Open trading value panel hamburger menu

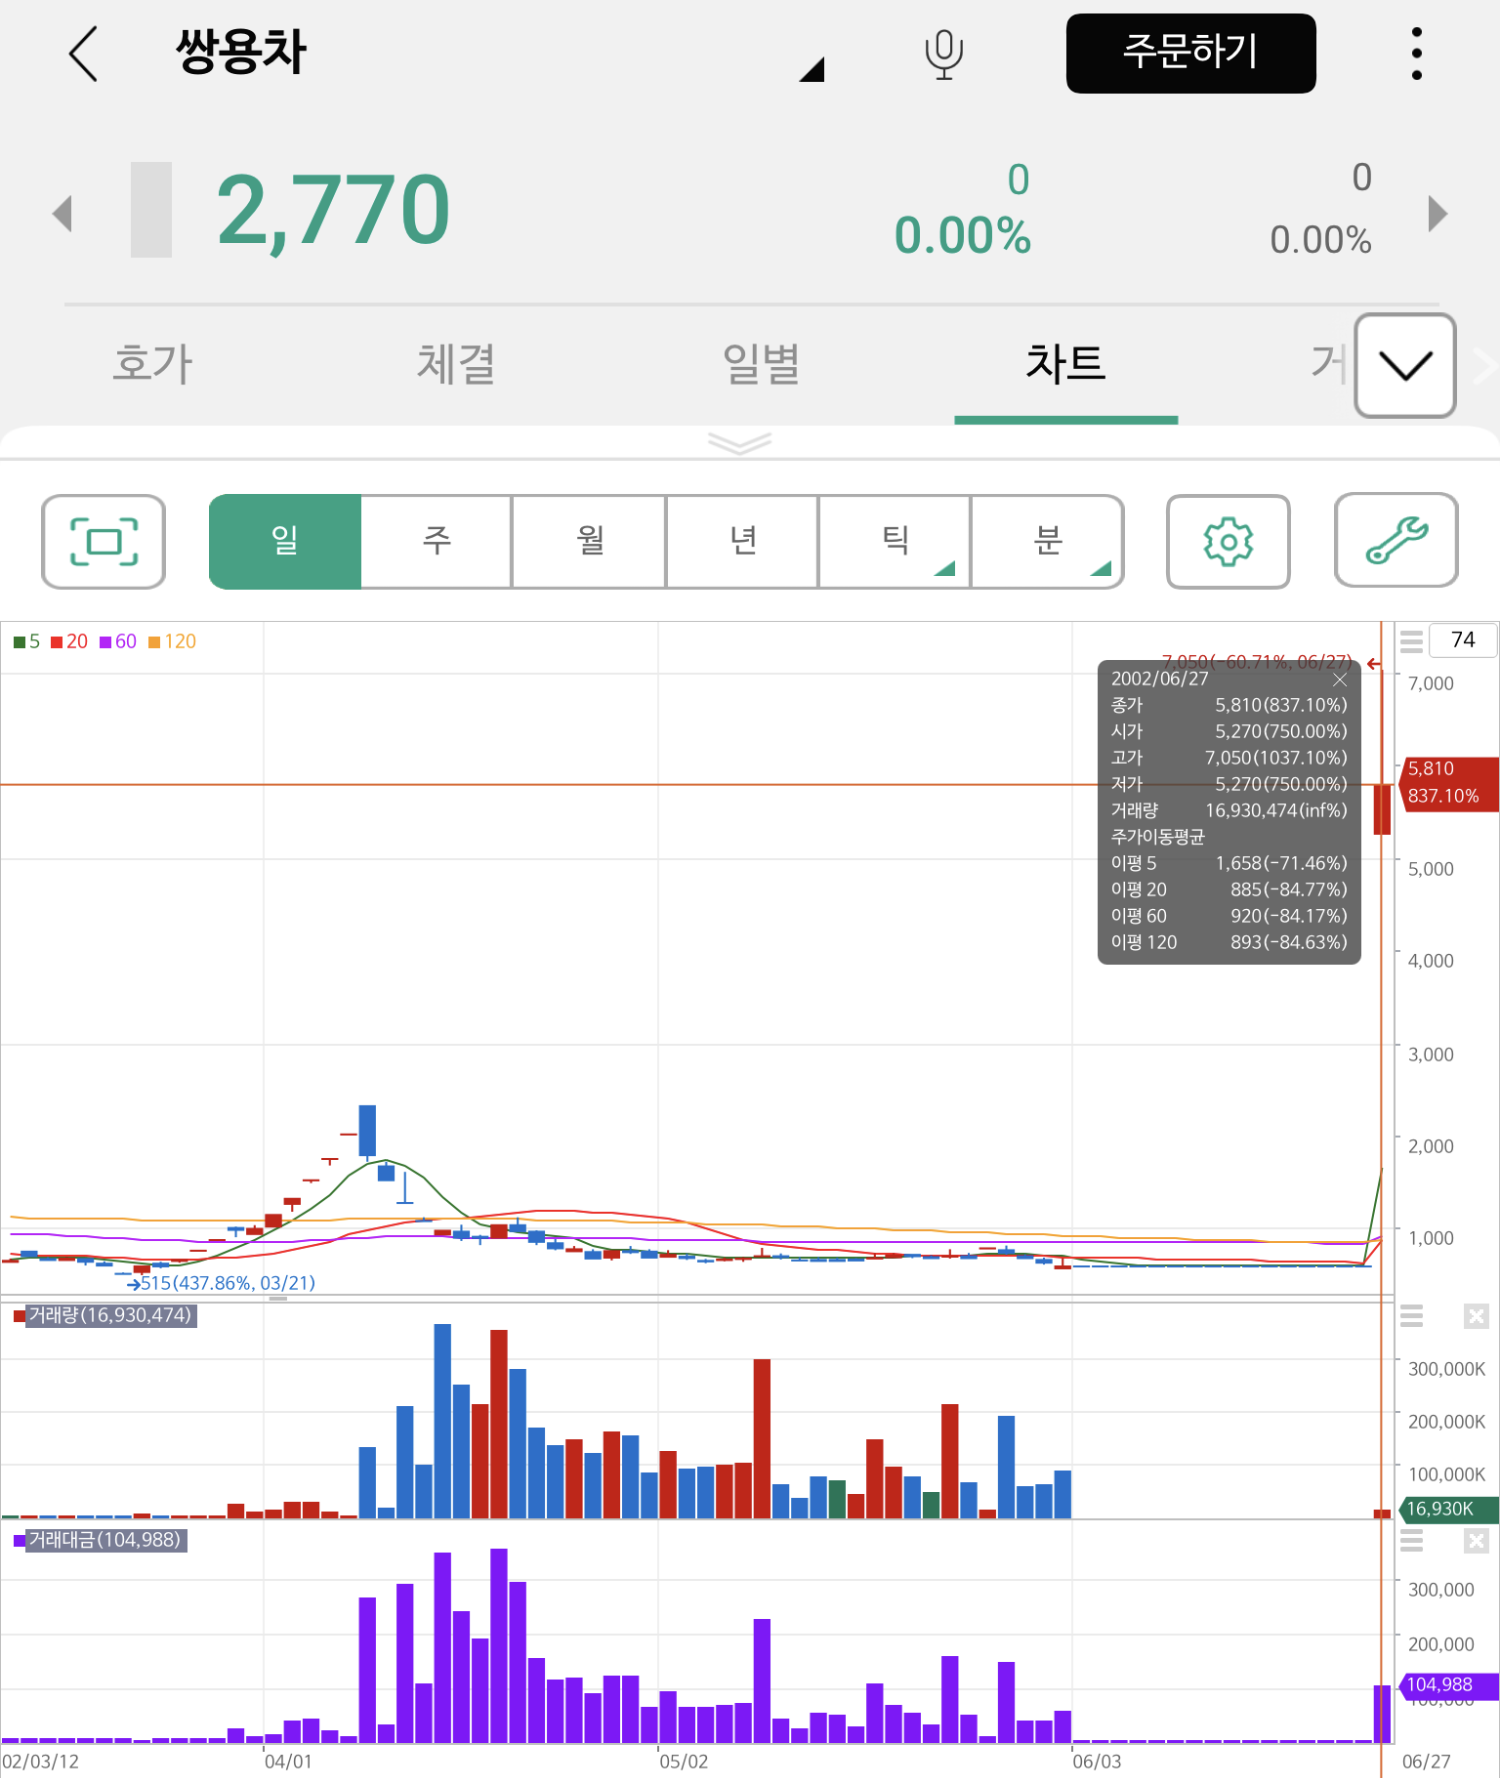coord(1411,1541)
